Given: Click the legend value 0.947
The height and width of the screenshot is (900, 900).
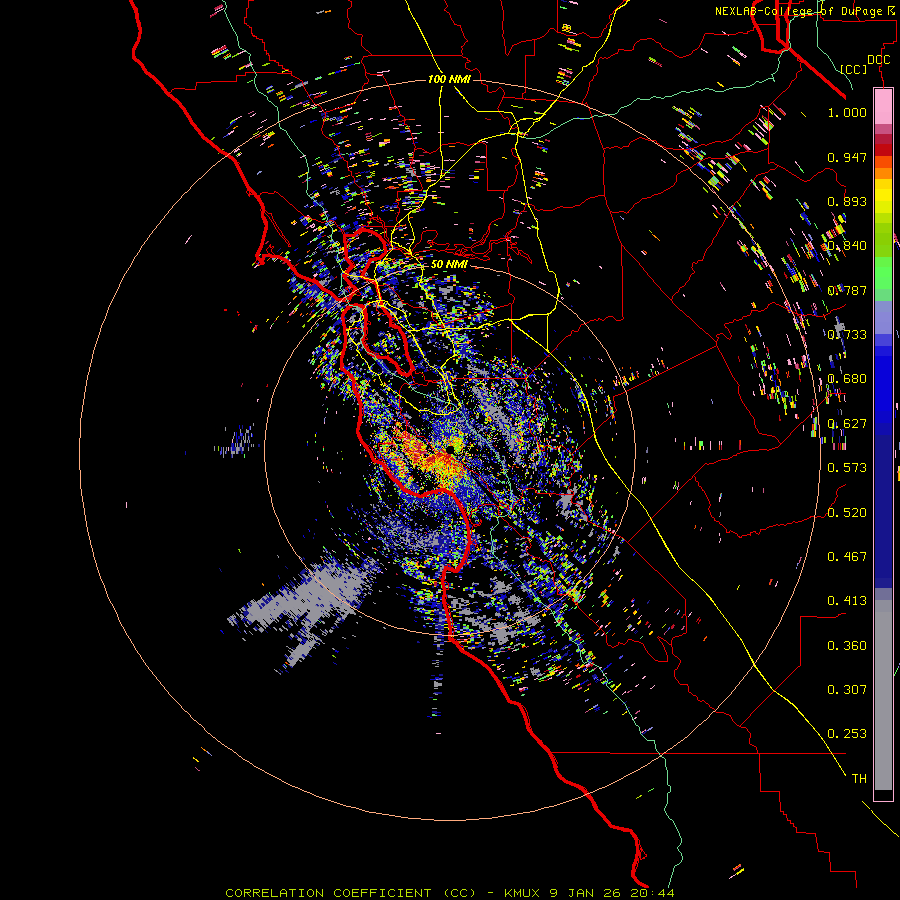Looking at the screenshot, I should 847,157.
